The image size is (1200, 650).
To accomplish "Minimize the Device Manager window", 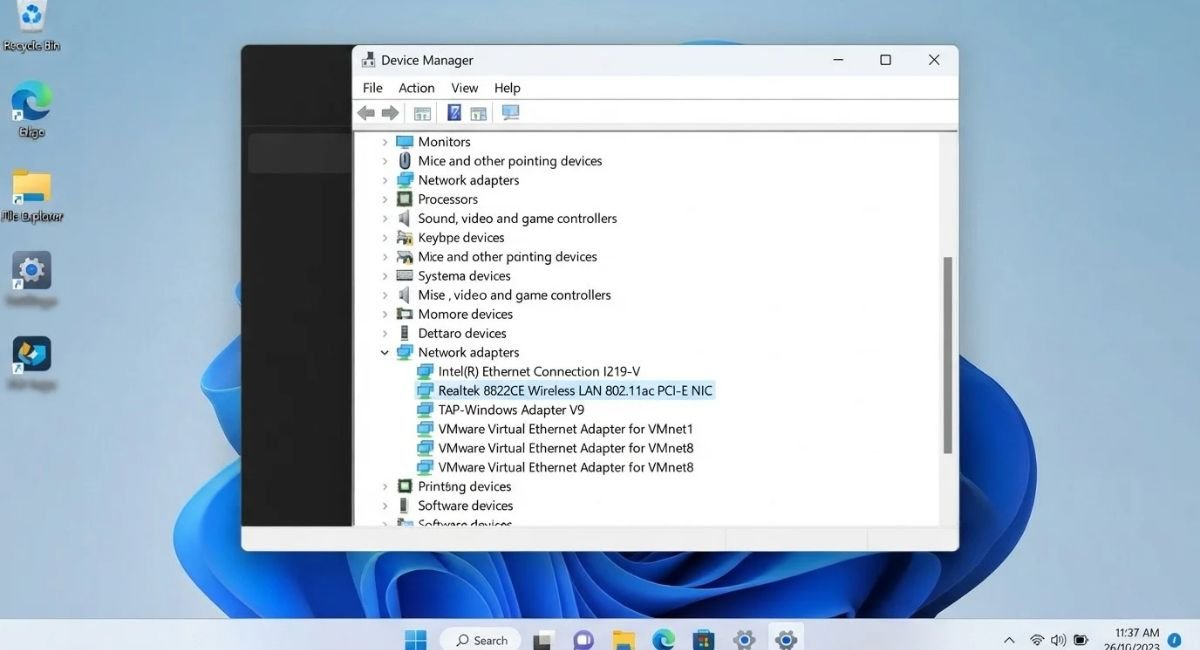I will tap(836, 60).
